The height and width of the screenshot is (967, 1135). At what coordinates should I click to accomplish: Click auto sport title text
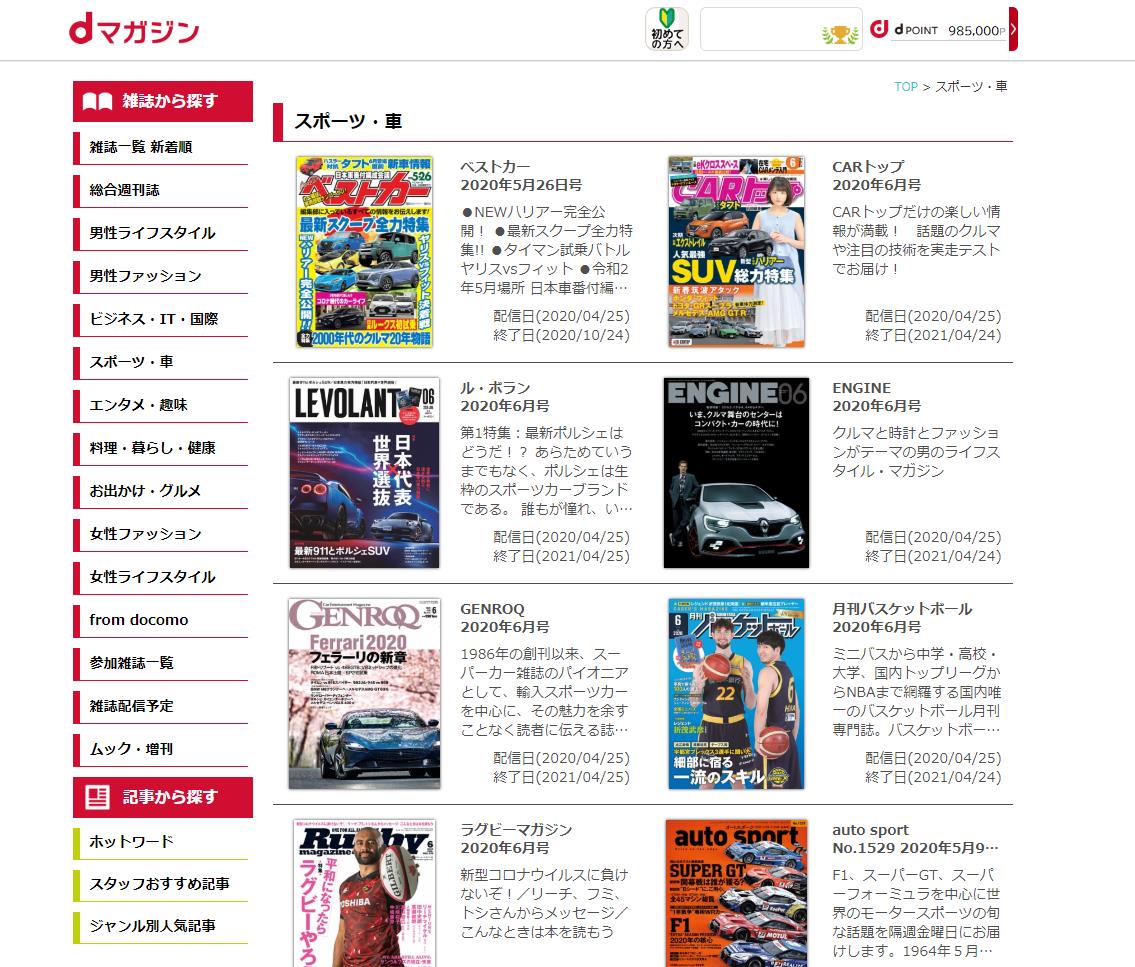[870, 830]
